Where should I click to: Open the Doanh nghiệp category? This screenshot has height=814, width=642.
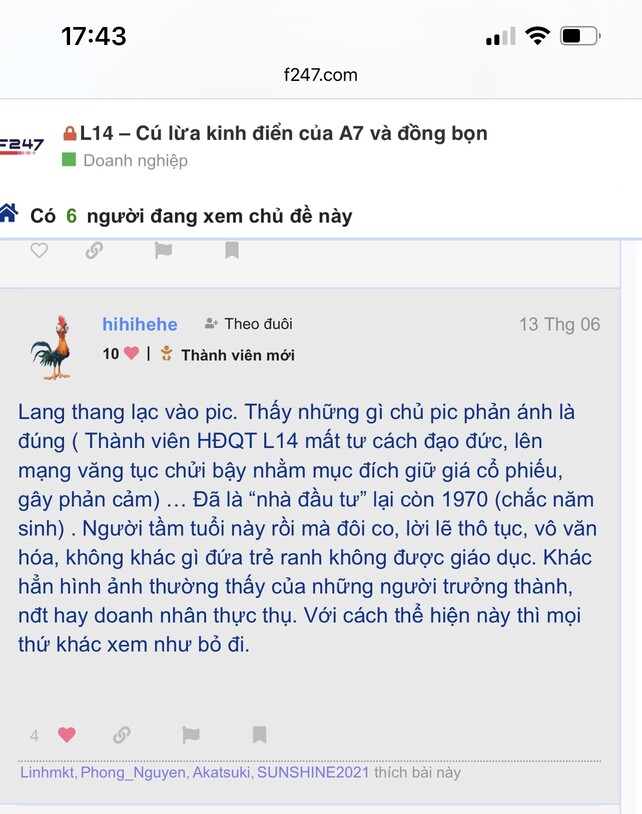point(135,160)
